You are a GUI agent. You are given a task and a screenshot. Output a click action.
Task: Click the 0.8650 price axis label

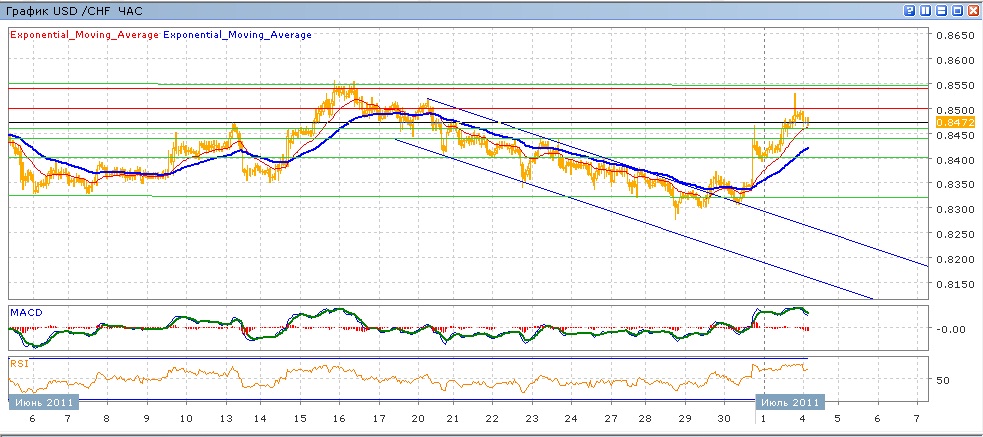[x=953, y=35]
